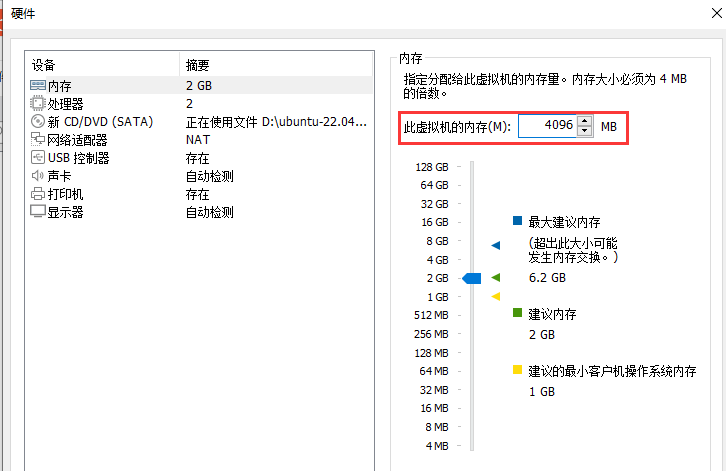
Task: Click the 128 GB scale label
Action: point(432,167)
